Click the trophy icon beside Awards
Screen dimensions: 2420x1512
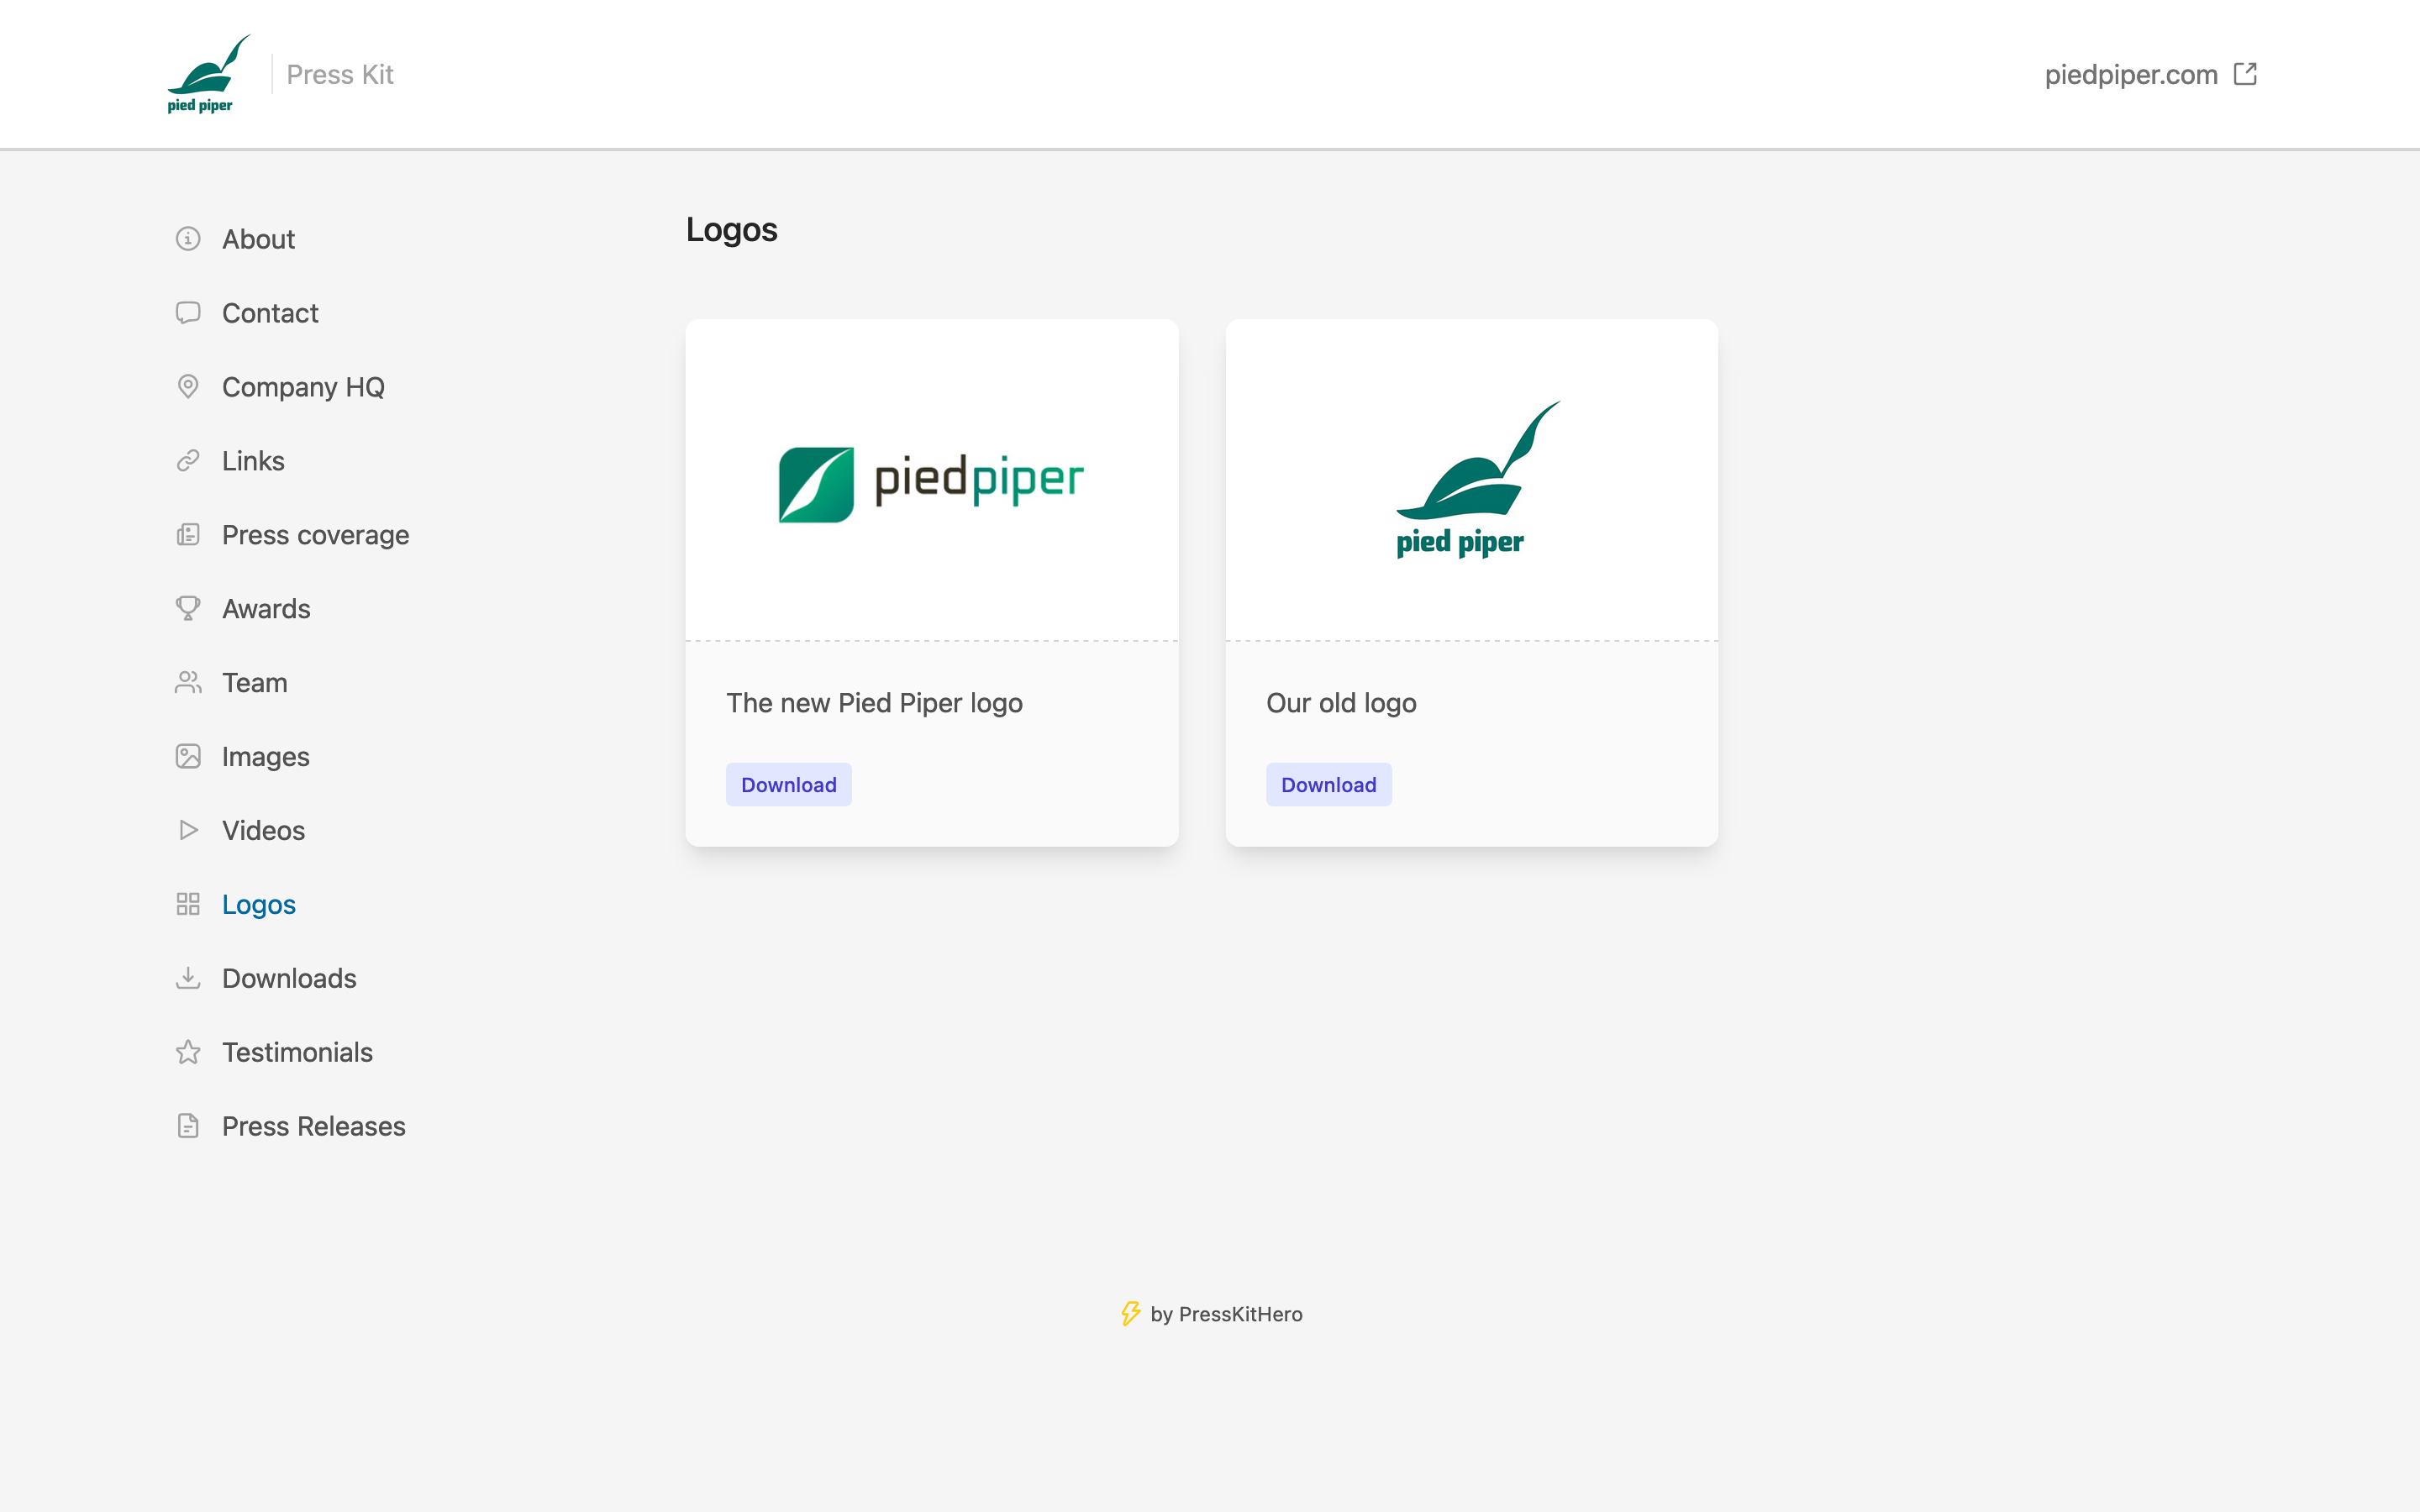(x=188, y=608)
